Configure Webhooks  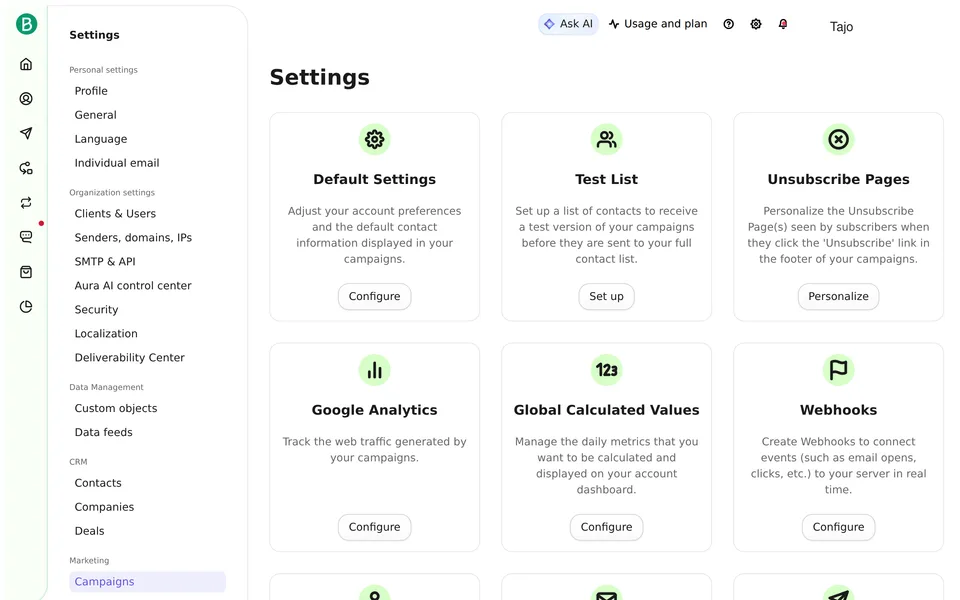839,527
